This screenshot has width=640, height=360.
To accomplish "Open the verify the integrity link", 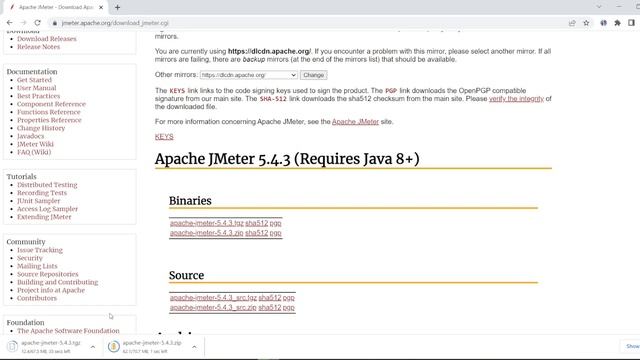I will [516, 99].
